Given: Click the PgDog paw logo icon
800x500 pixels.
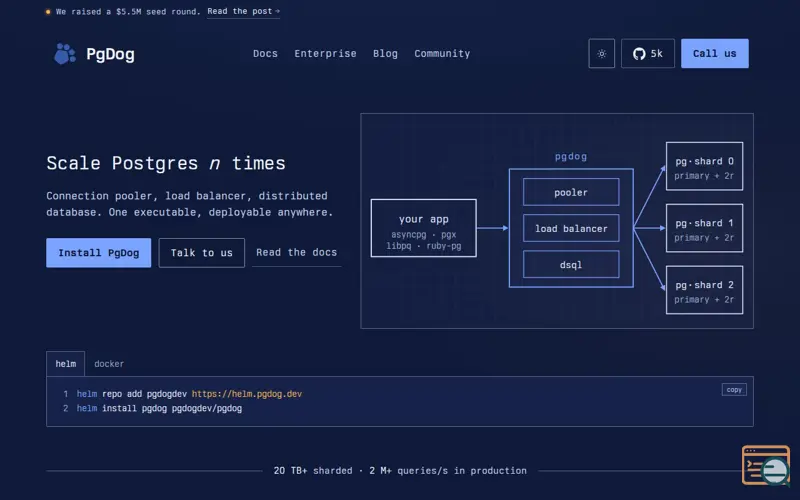Looking at the screenshot, I should (65, 54).
